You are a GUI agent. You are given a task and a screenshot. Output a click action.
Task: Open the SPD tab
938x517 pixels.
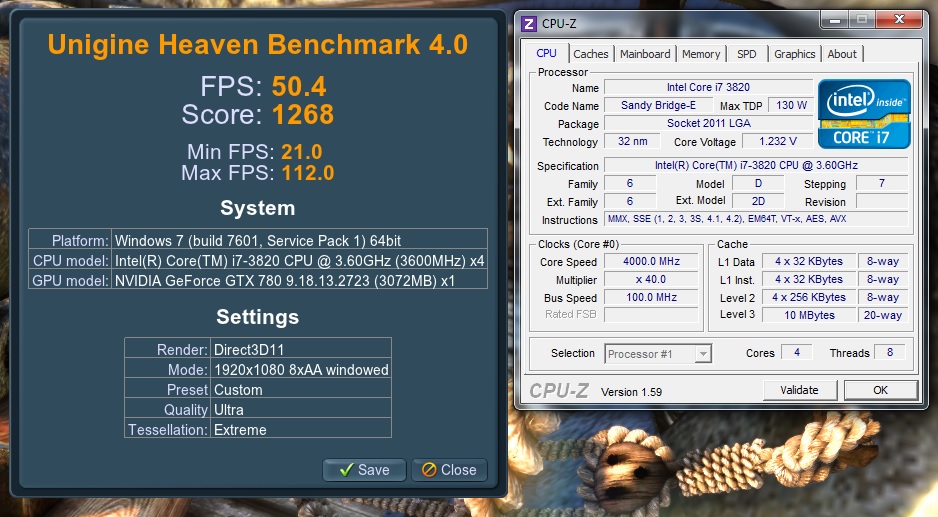[746, 54]
